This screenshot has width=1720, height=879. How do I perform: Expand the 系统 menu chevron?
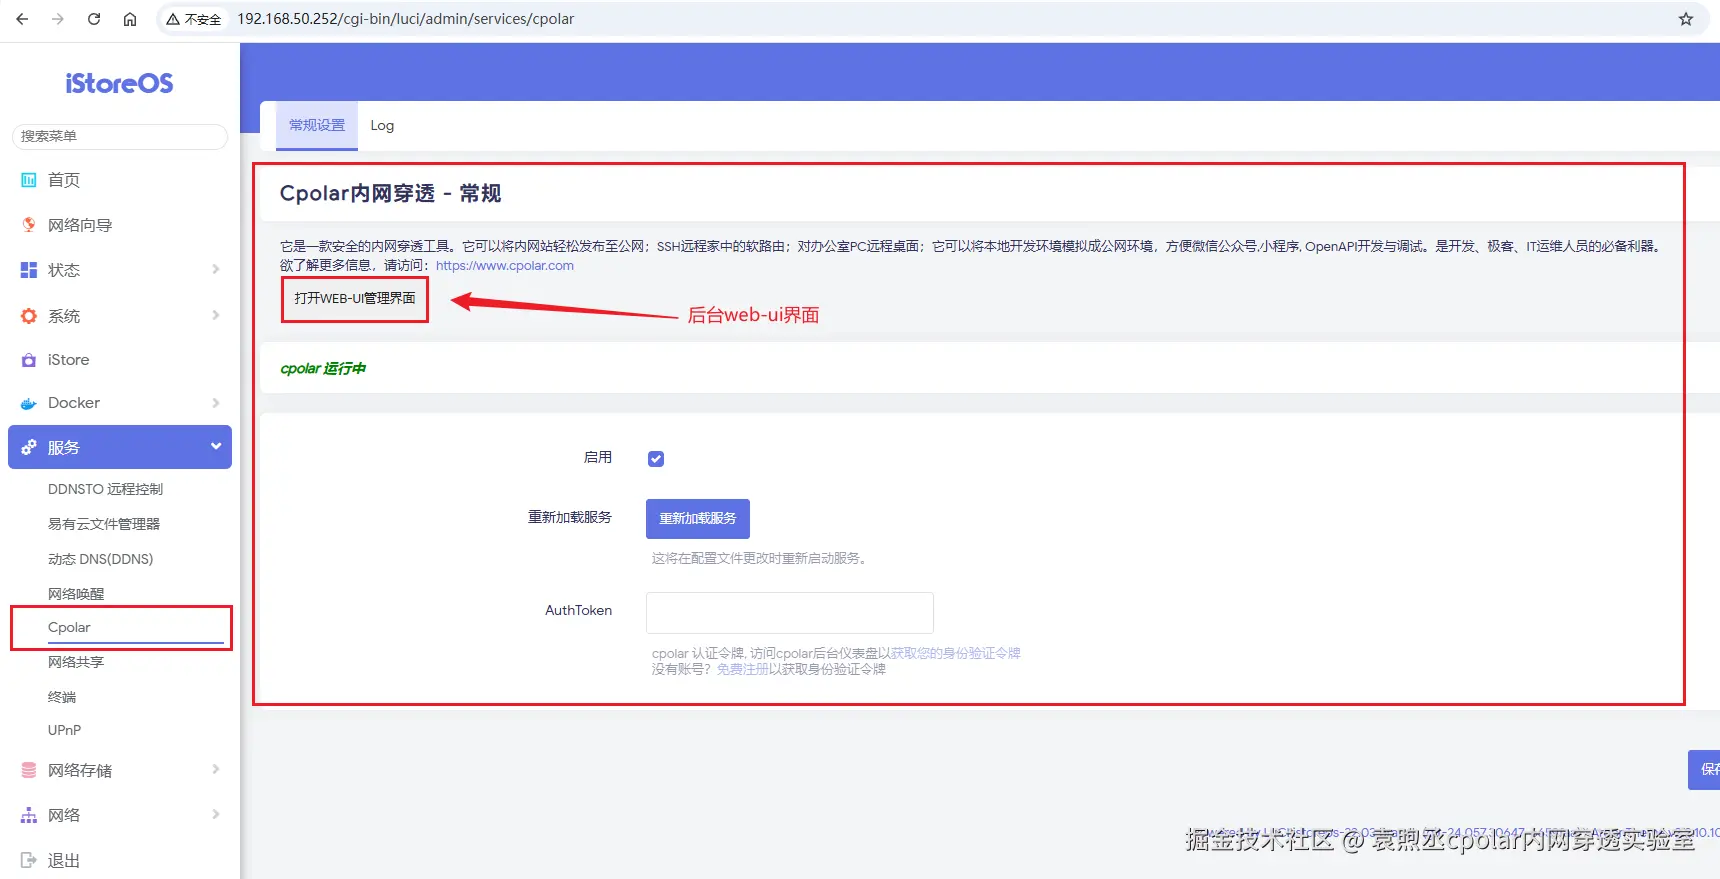pyautogui.click(x=215, y=315)
